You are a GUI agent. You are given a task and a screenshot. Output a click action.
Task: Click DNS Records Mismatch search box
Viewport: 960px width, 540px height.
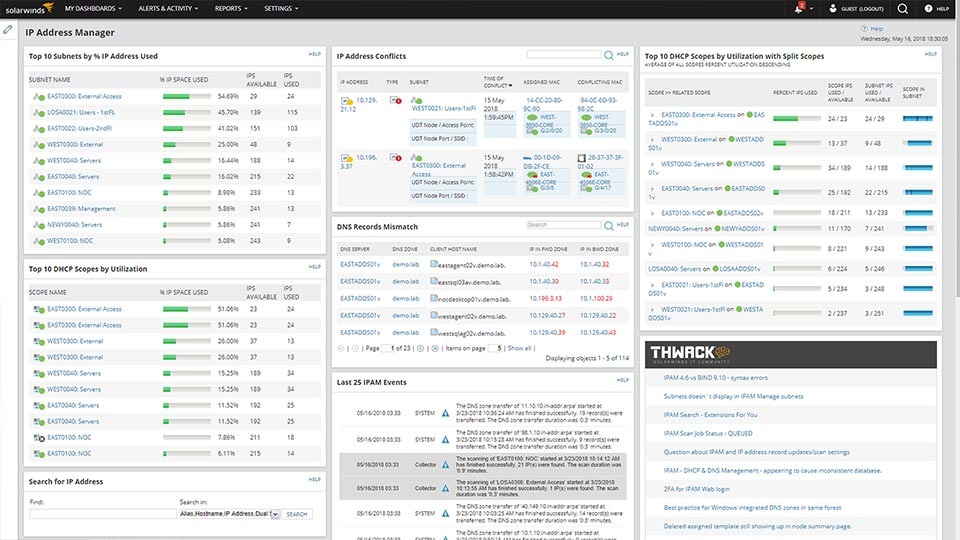[564, 225]
